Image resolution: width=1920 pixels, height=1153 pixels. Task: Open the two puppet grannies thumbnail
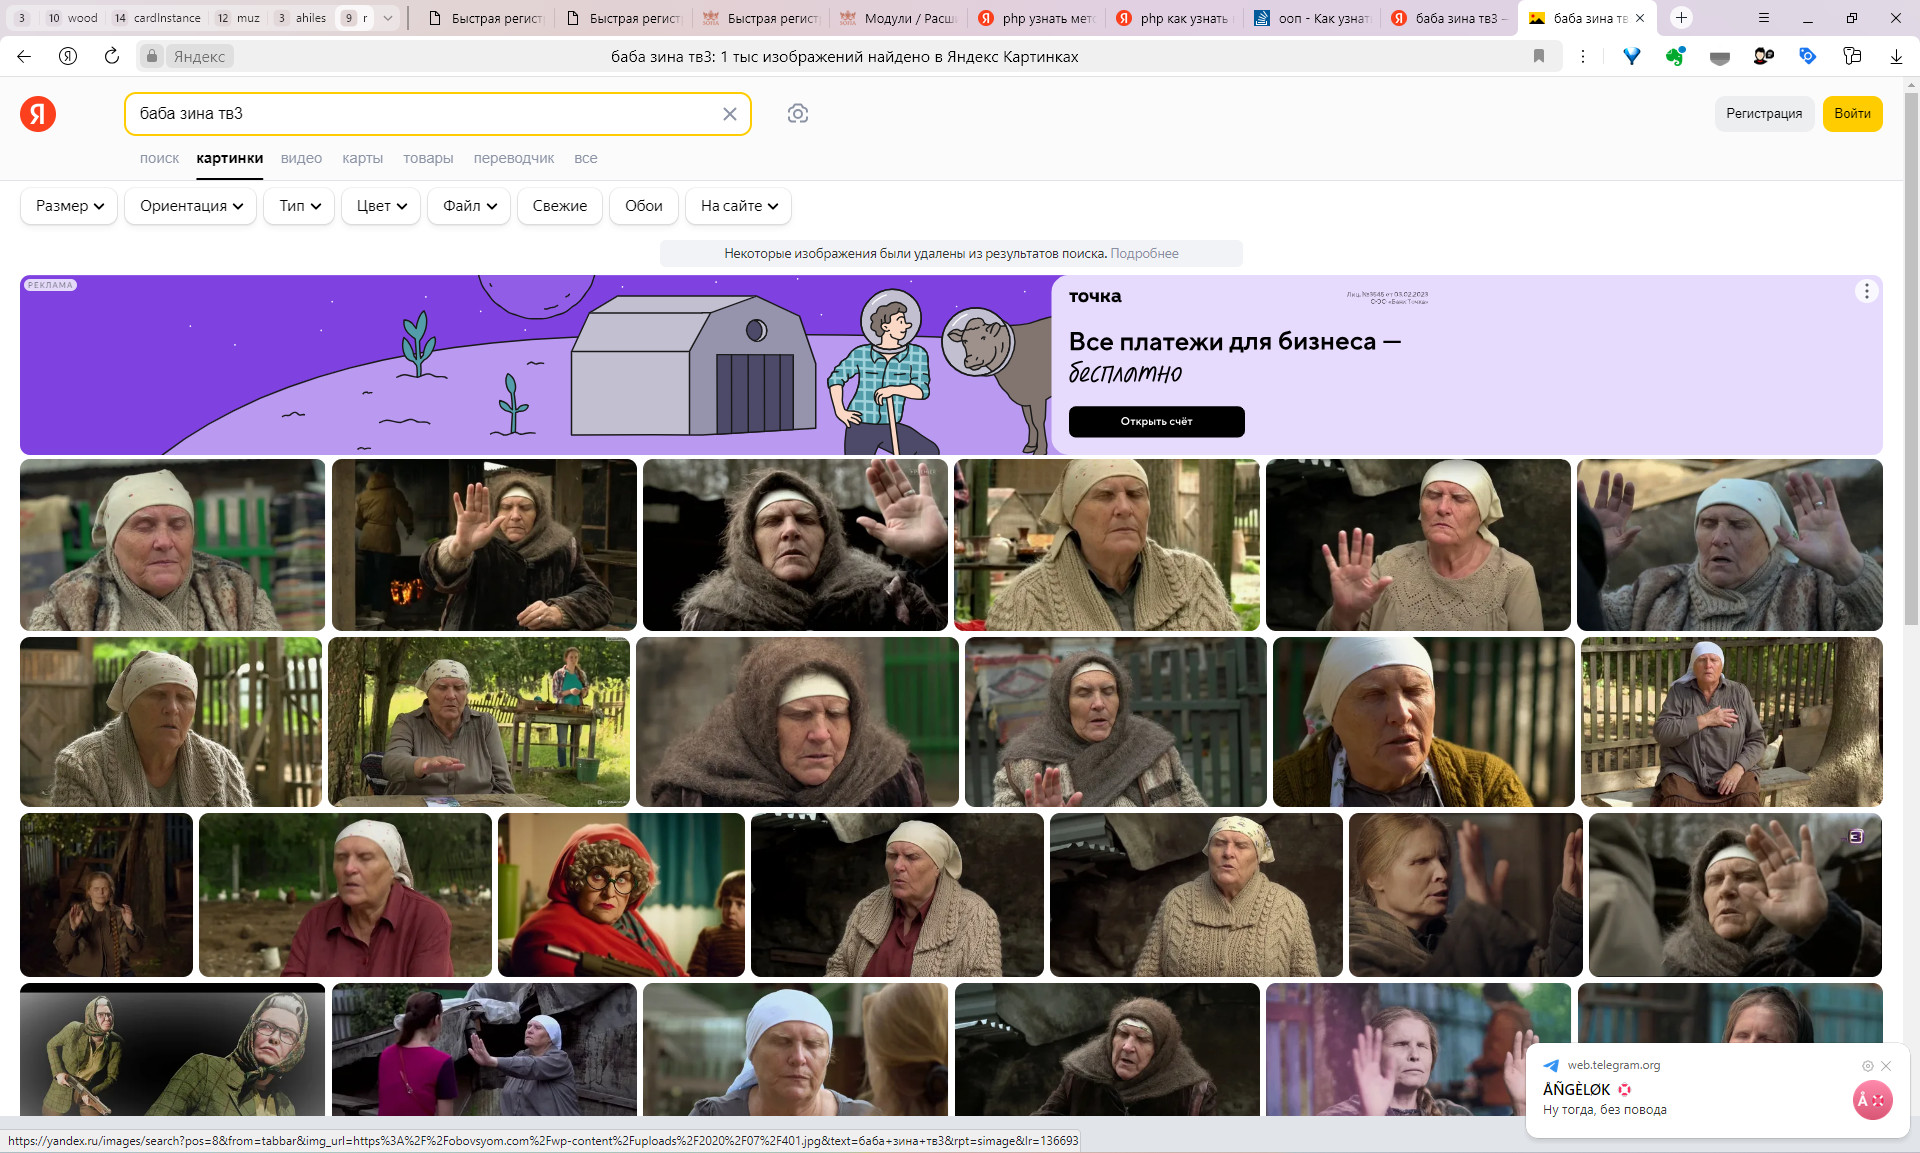click(172, 1049)
